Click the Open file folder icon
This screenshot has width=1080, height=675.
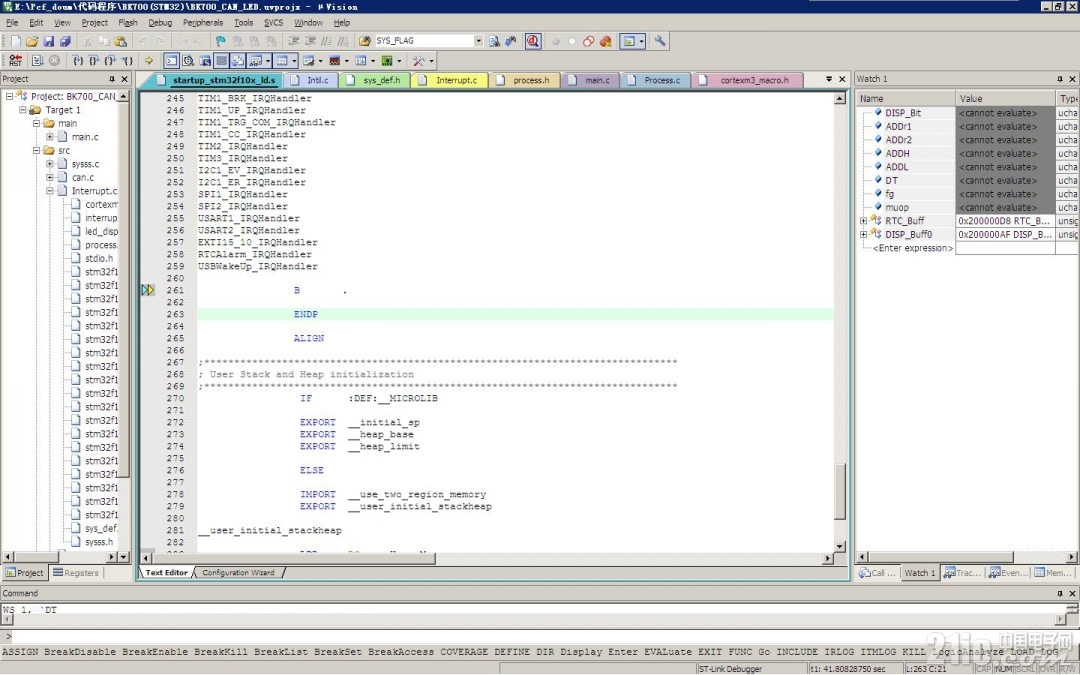pos(32,41)
